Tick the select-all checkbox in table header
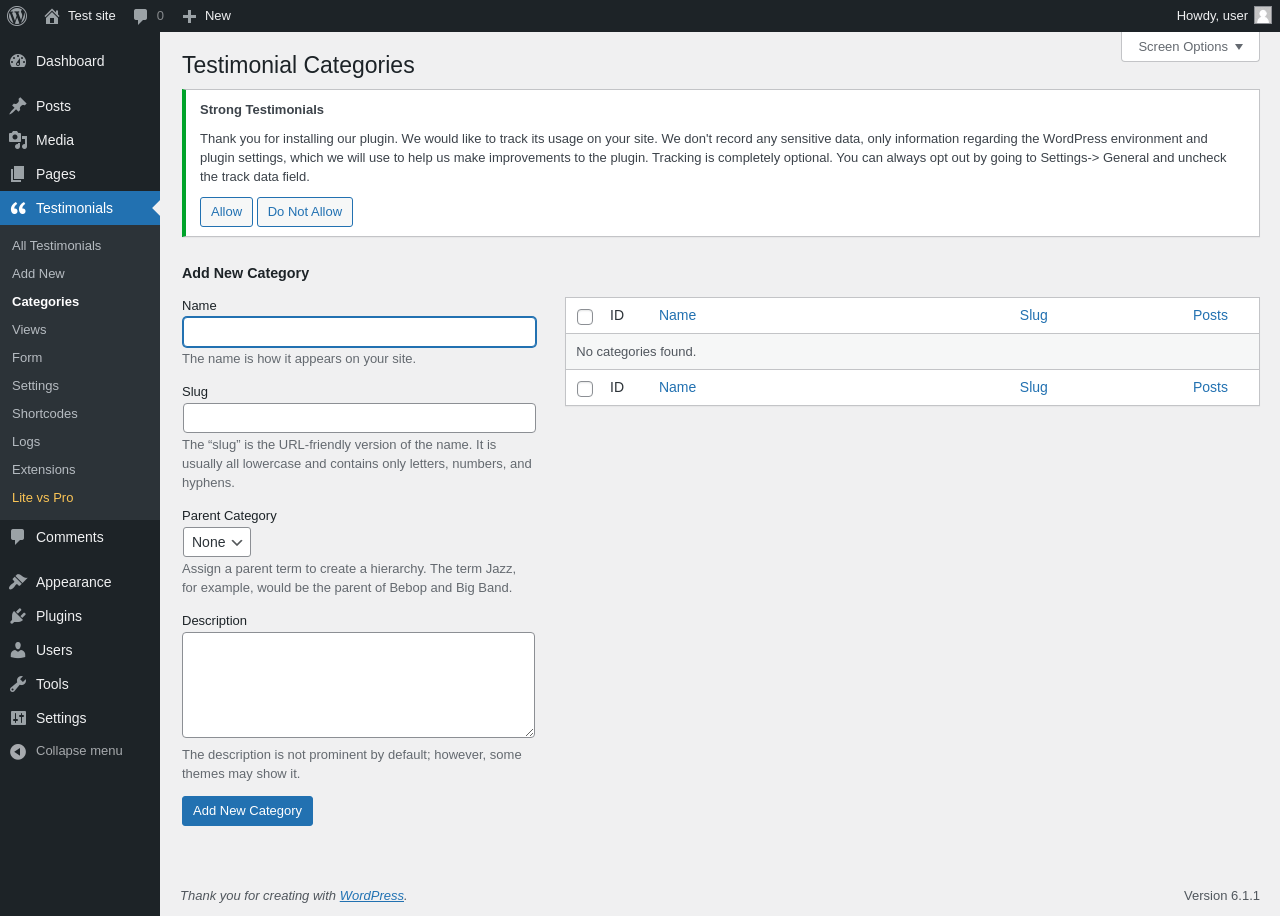 click(x=585, y=317)
